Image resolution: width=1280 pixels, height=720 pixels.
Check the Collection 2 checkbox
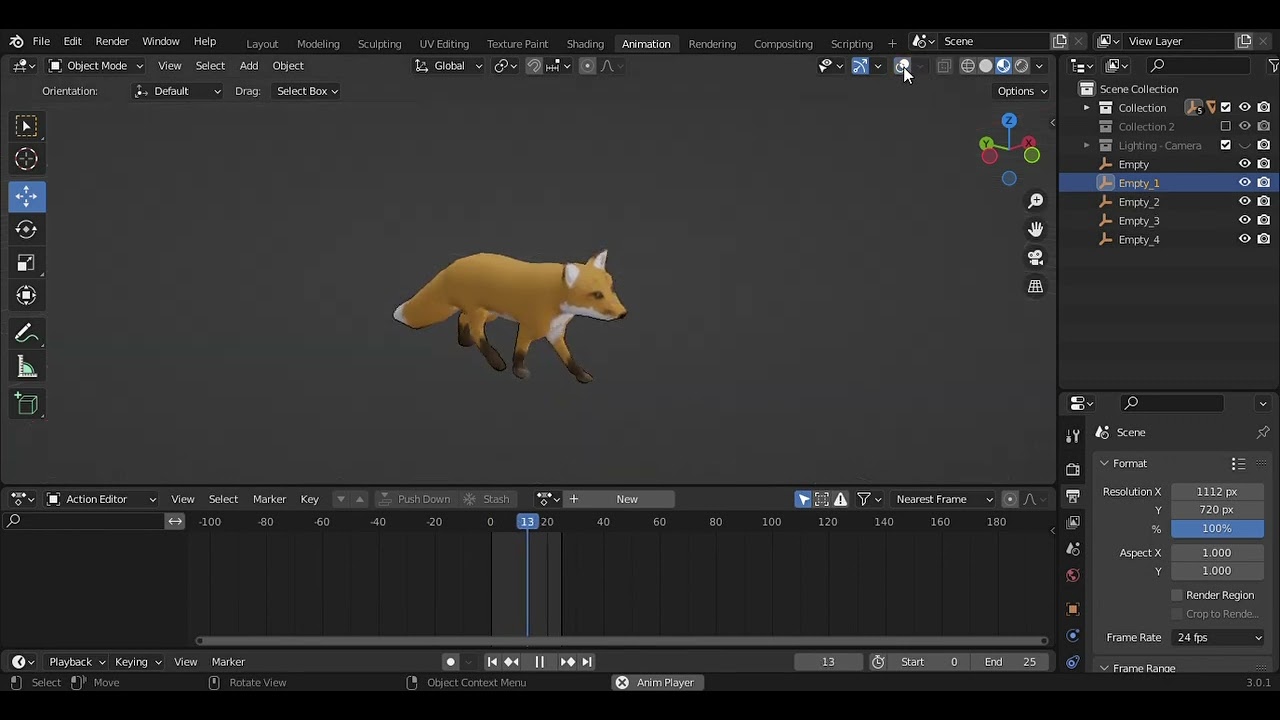tap(1226, 127)
